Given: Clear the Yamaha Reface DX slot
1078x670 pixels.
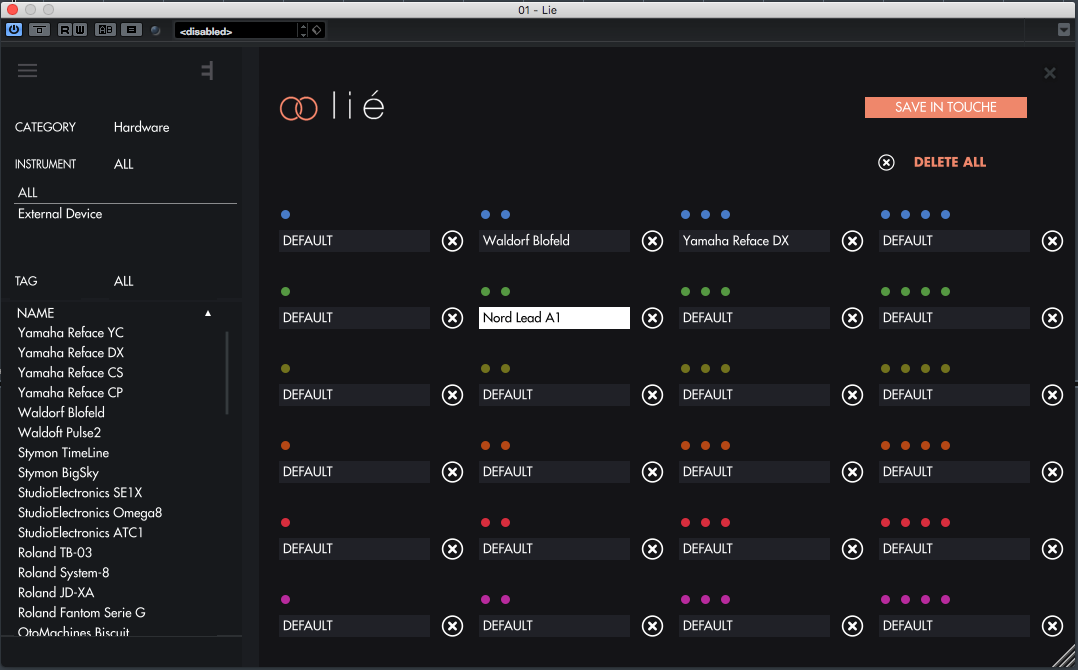Looking at the screenshot, I should point(852,241).
